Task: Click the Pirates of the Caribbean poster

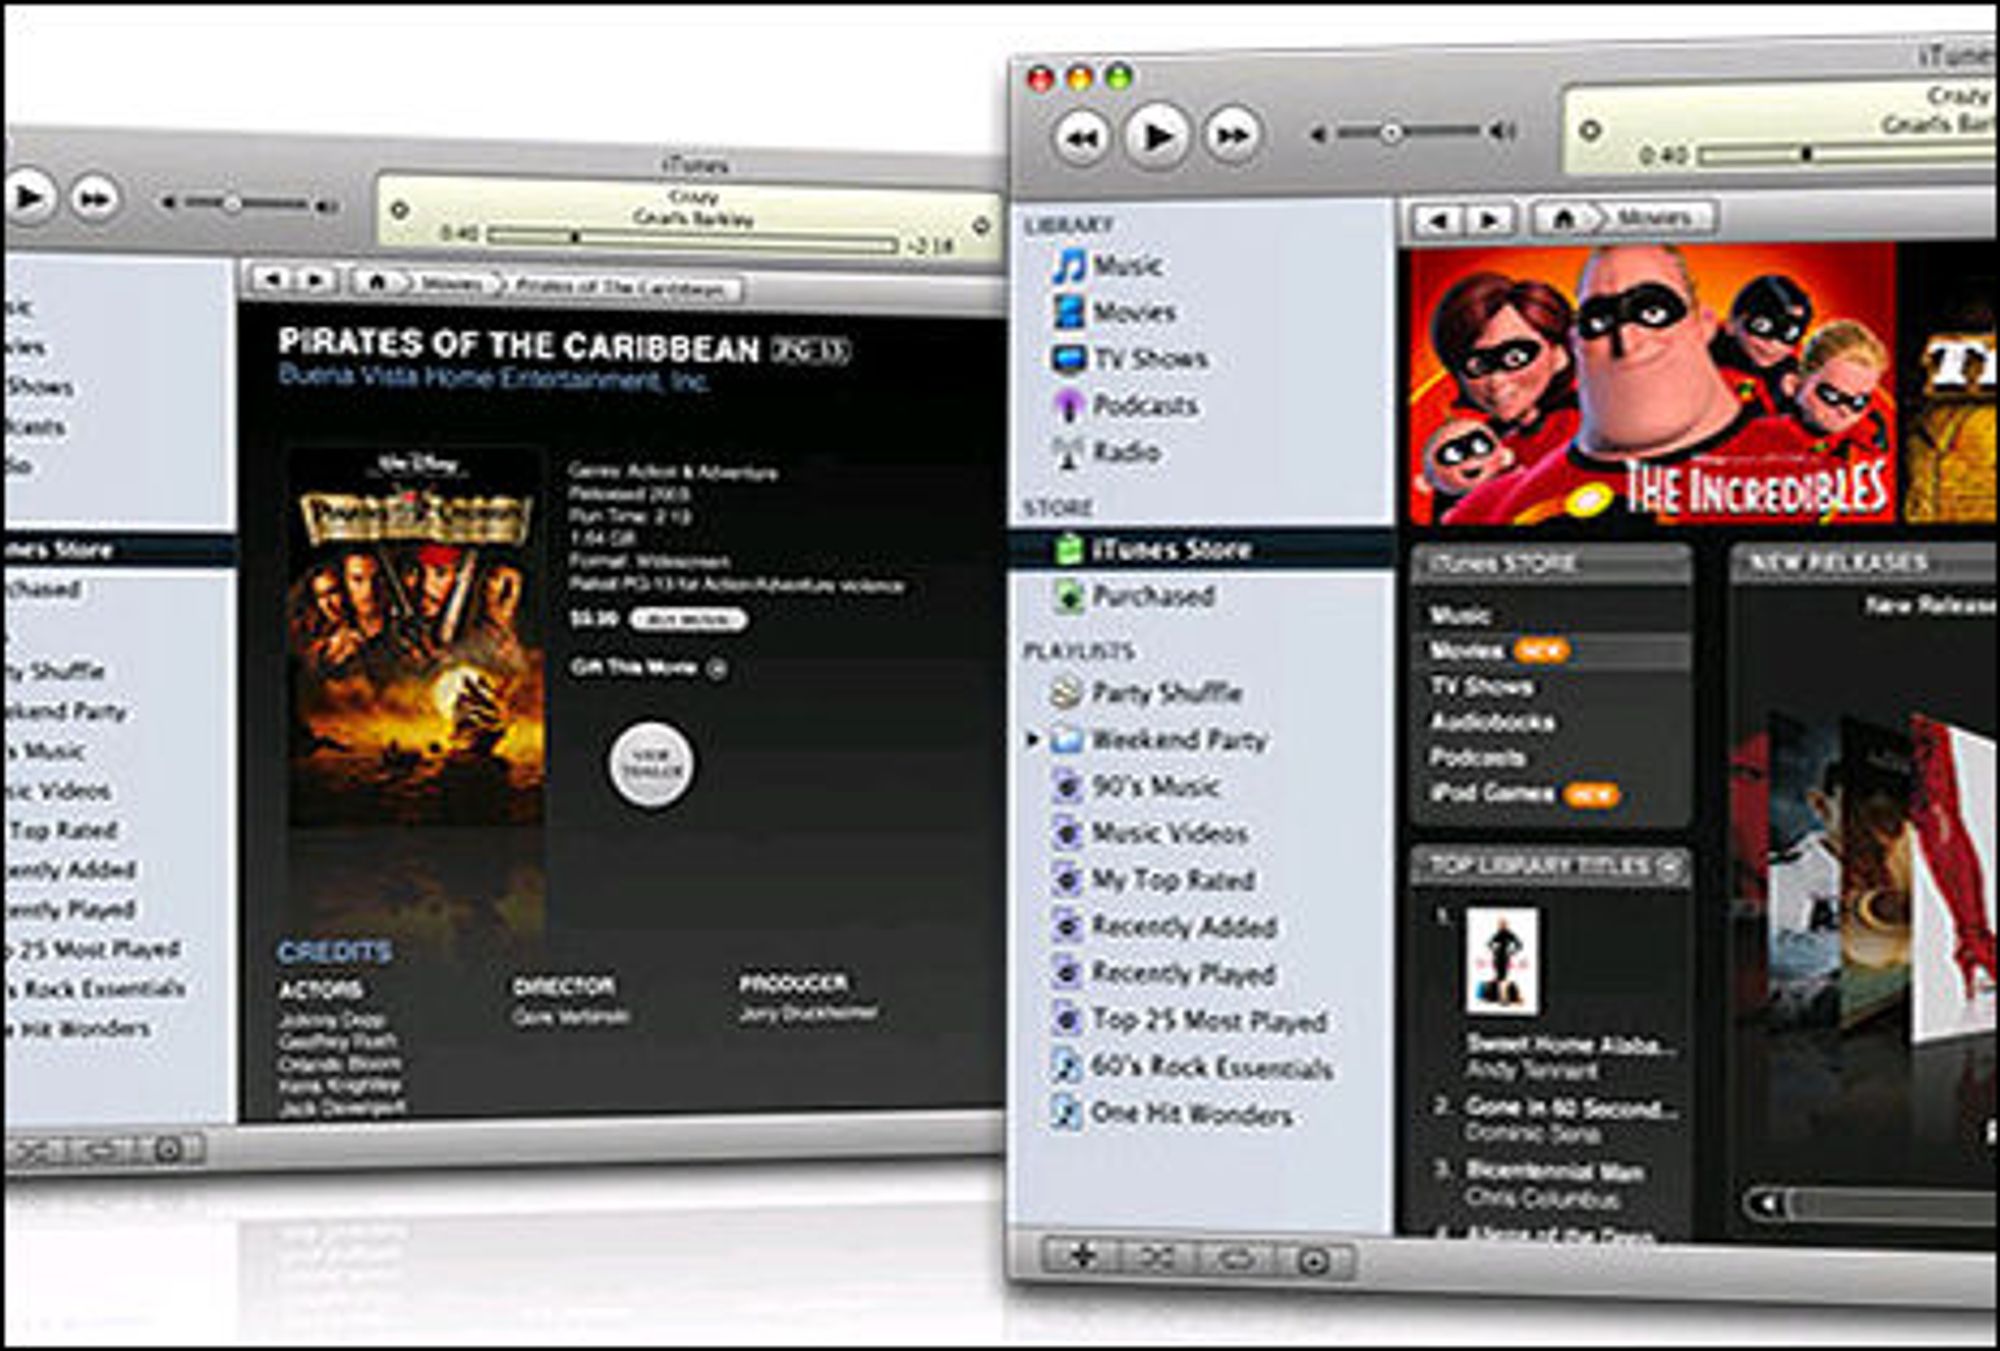Action: click(x=416, y=640)
